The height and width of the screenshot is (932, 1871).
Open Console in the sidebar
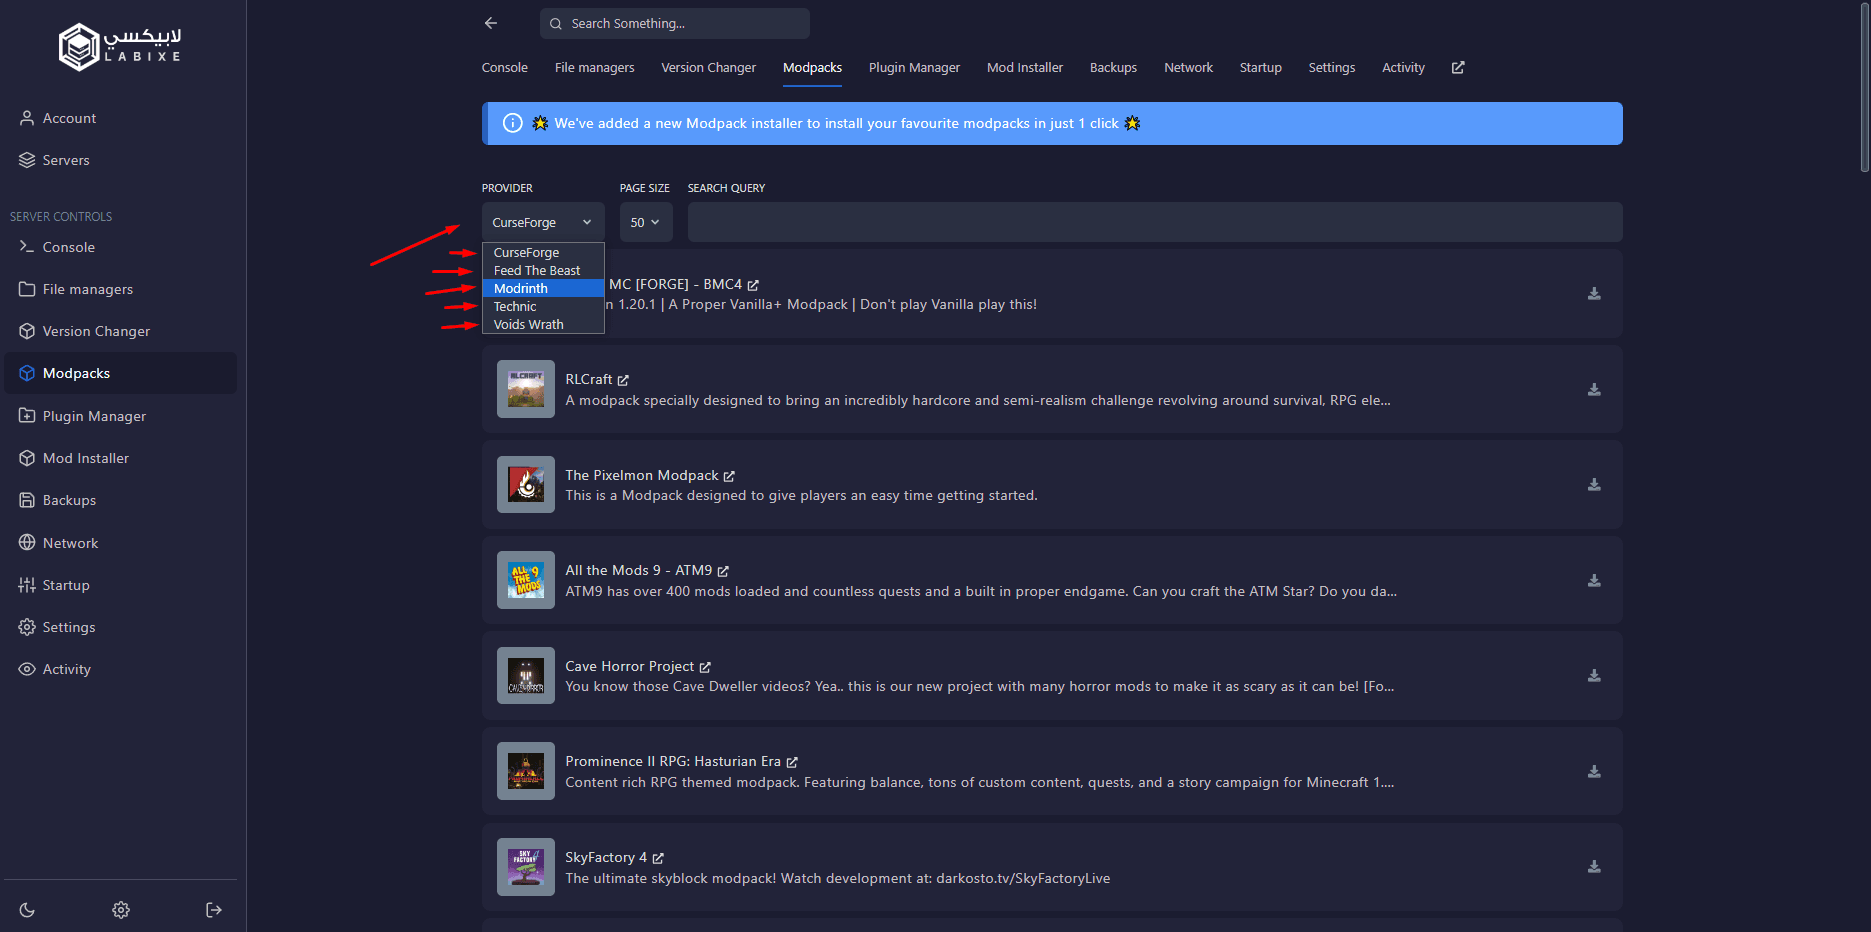click(120, 247)
